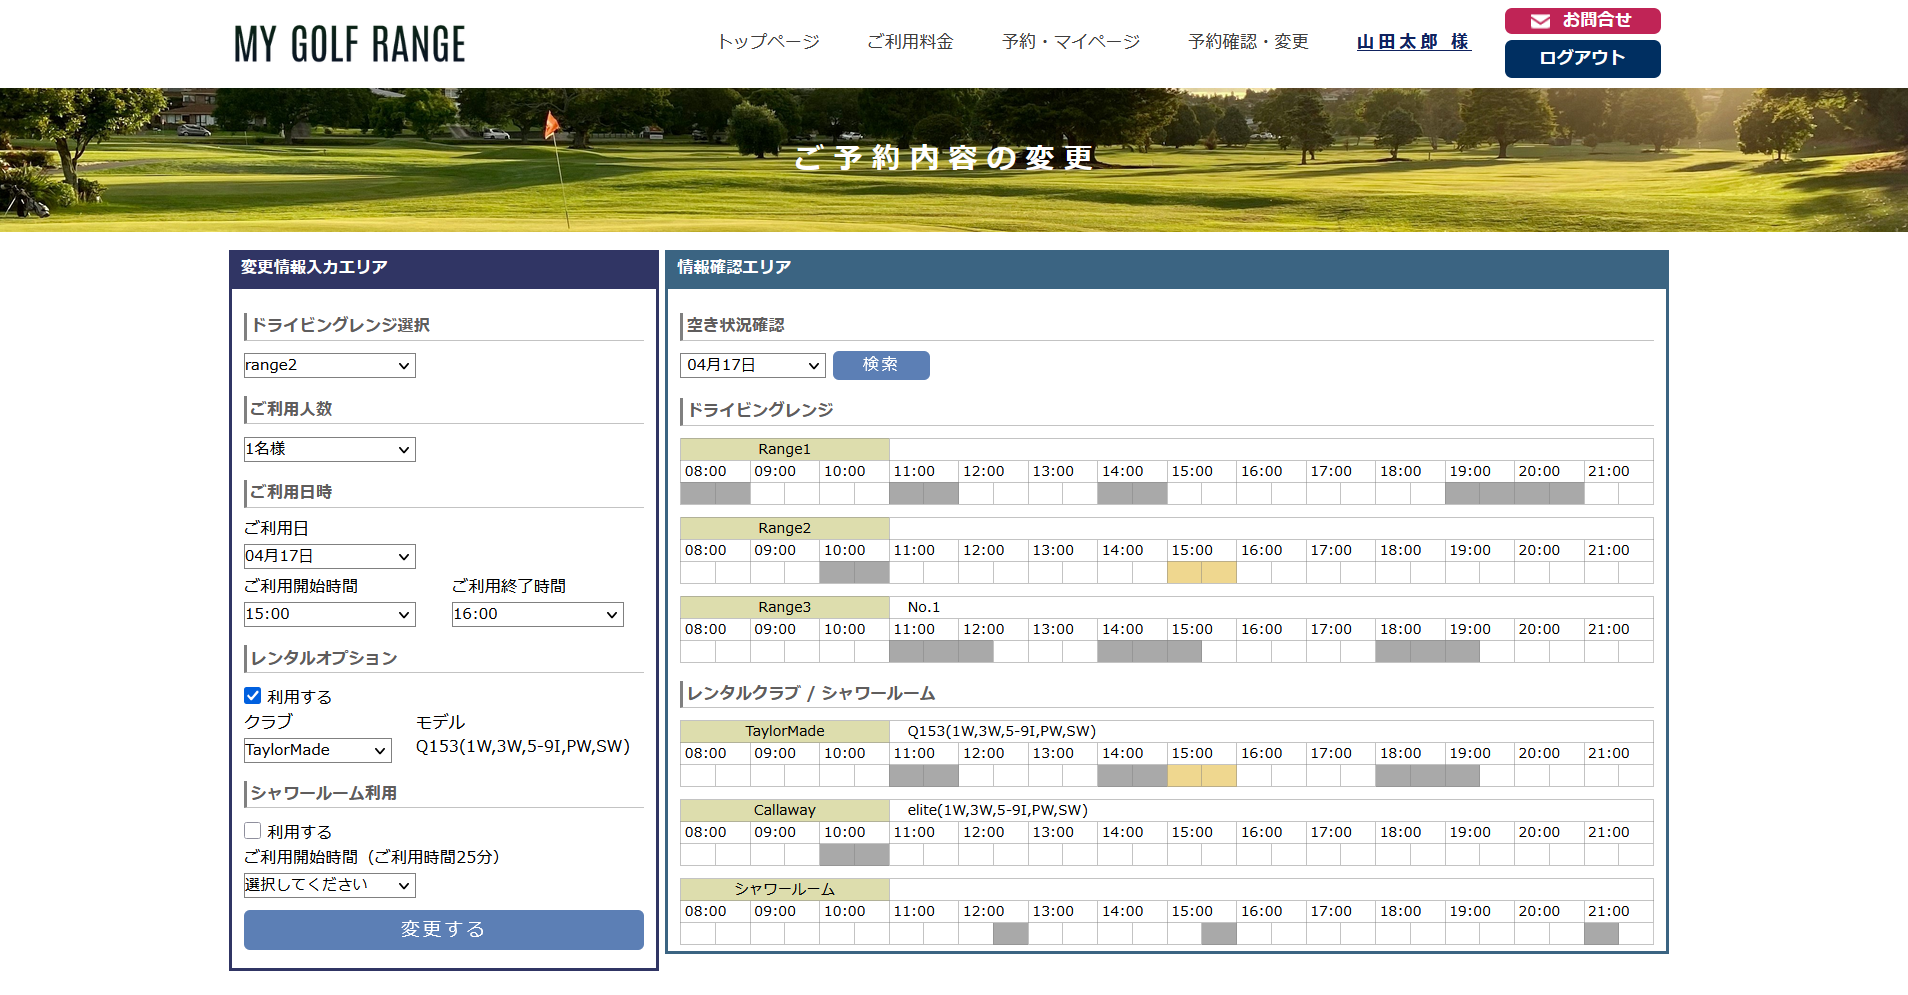Open 予約・マイページ navigation link
This screenshot has width=1908, height=995.
point(1071,42)
